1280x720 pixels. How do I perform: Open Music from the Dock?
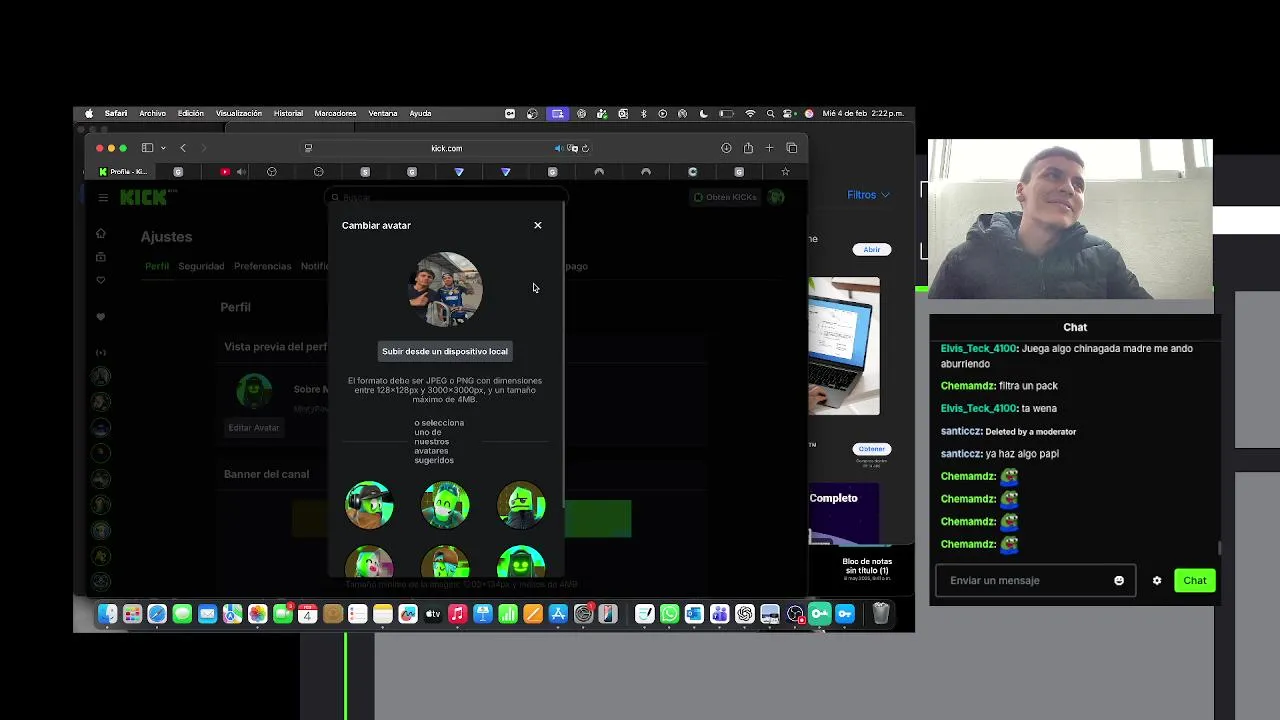click(x=458, y=614)
